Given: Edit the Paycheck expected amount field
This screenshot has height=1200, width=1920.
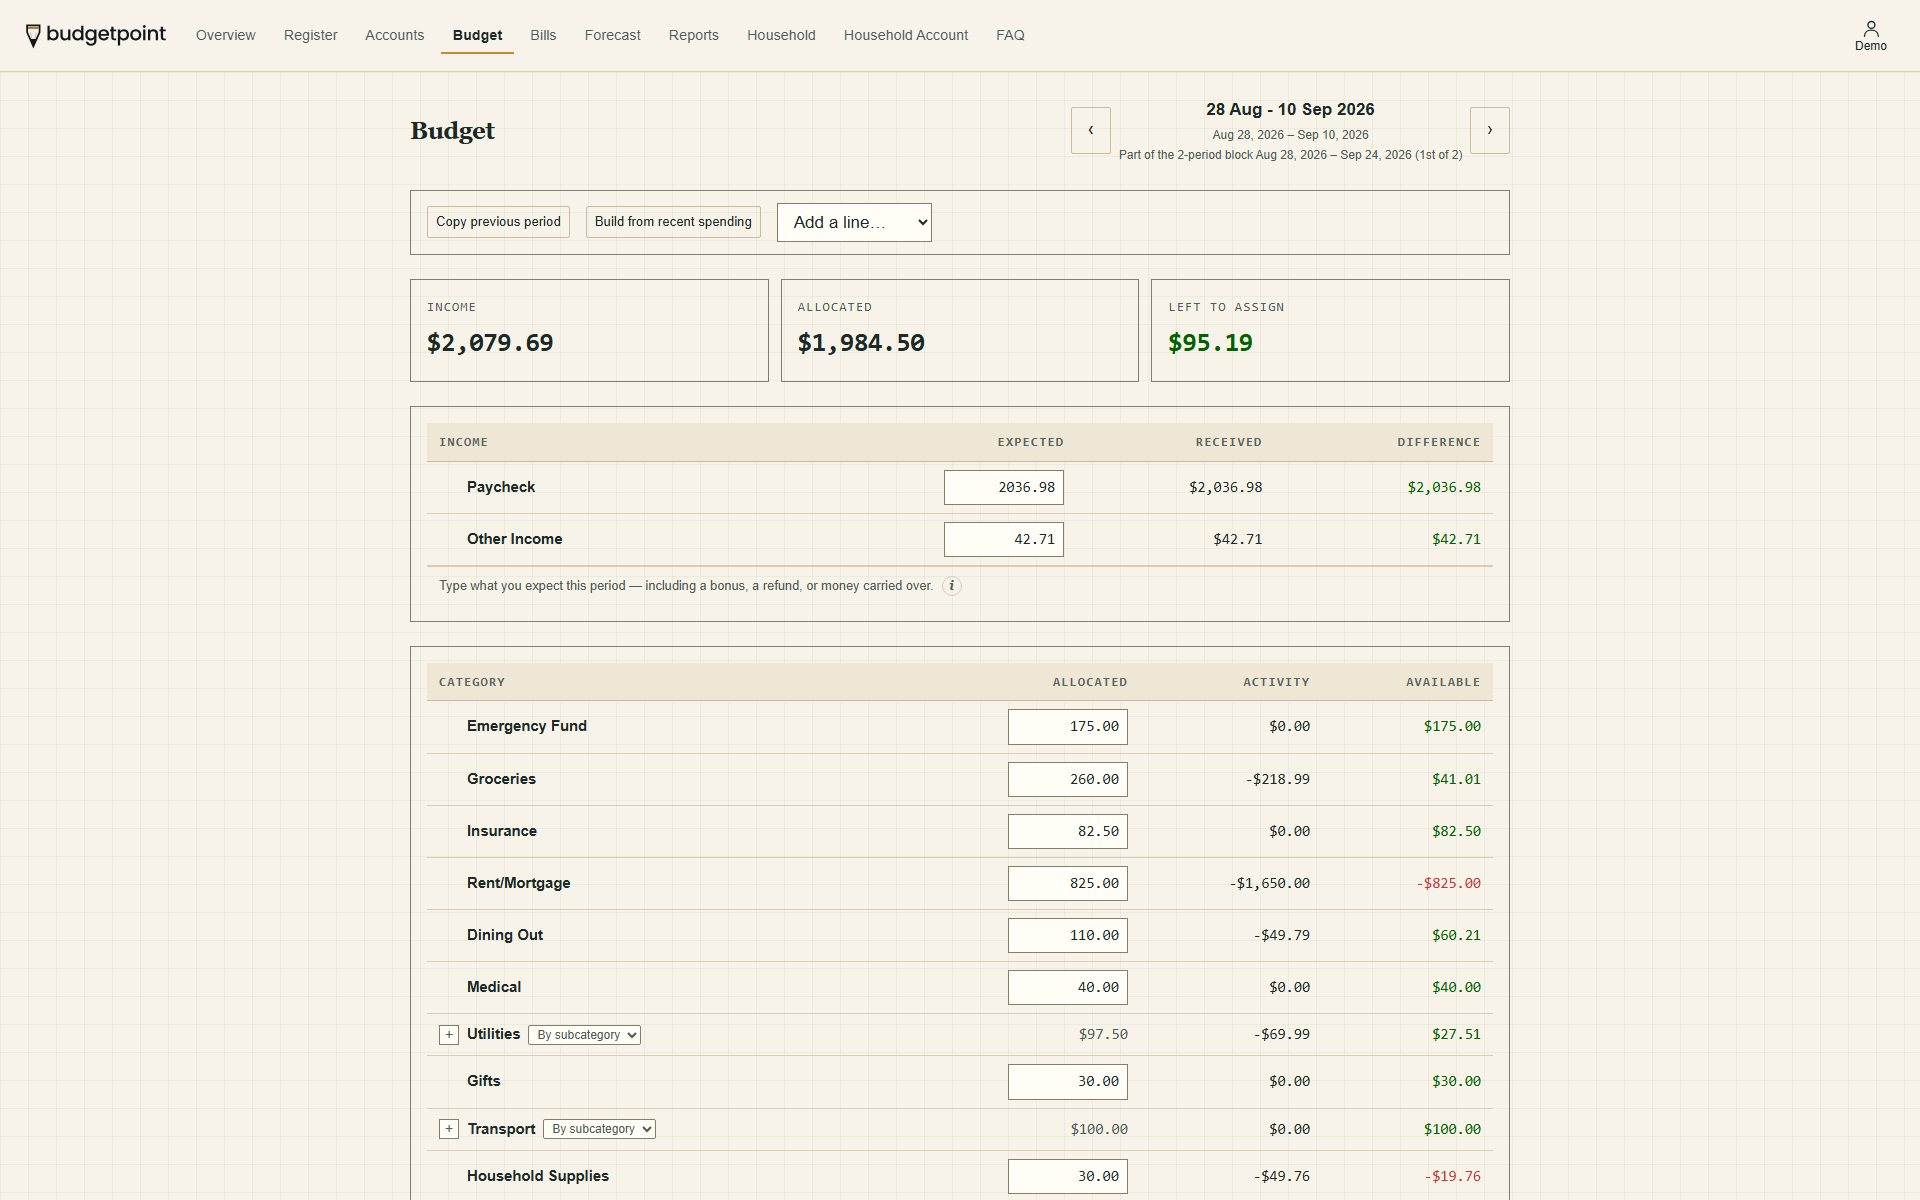Looking at the screenshot, I should click(1003, 487).
